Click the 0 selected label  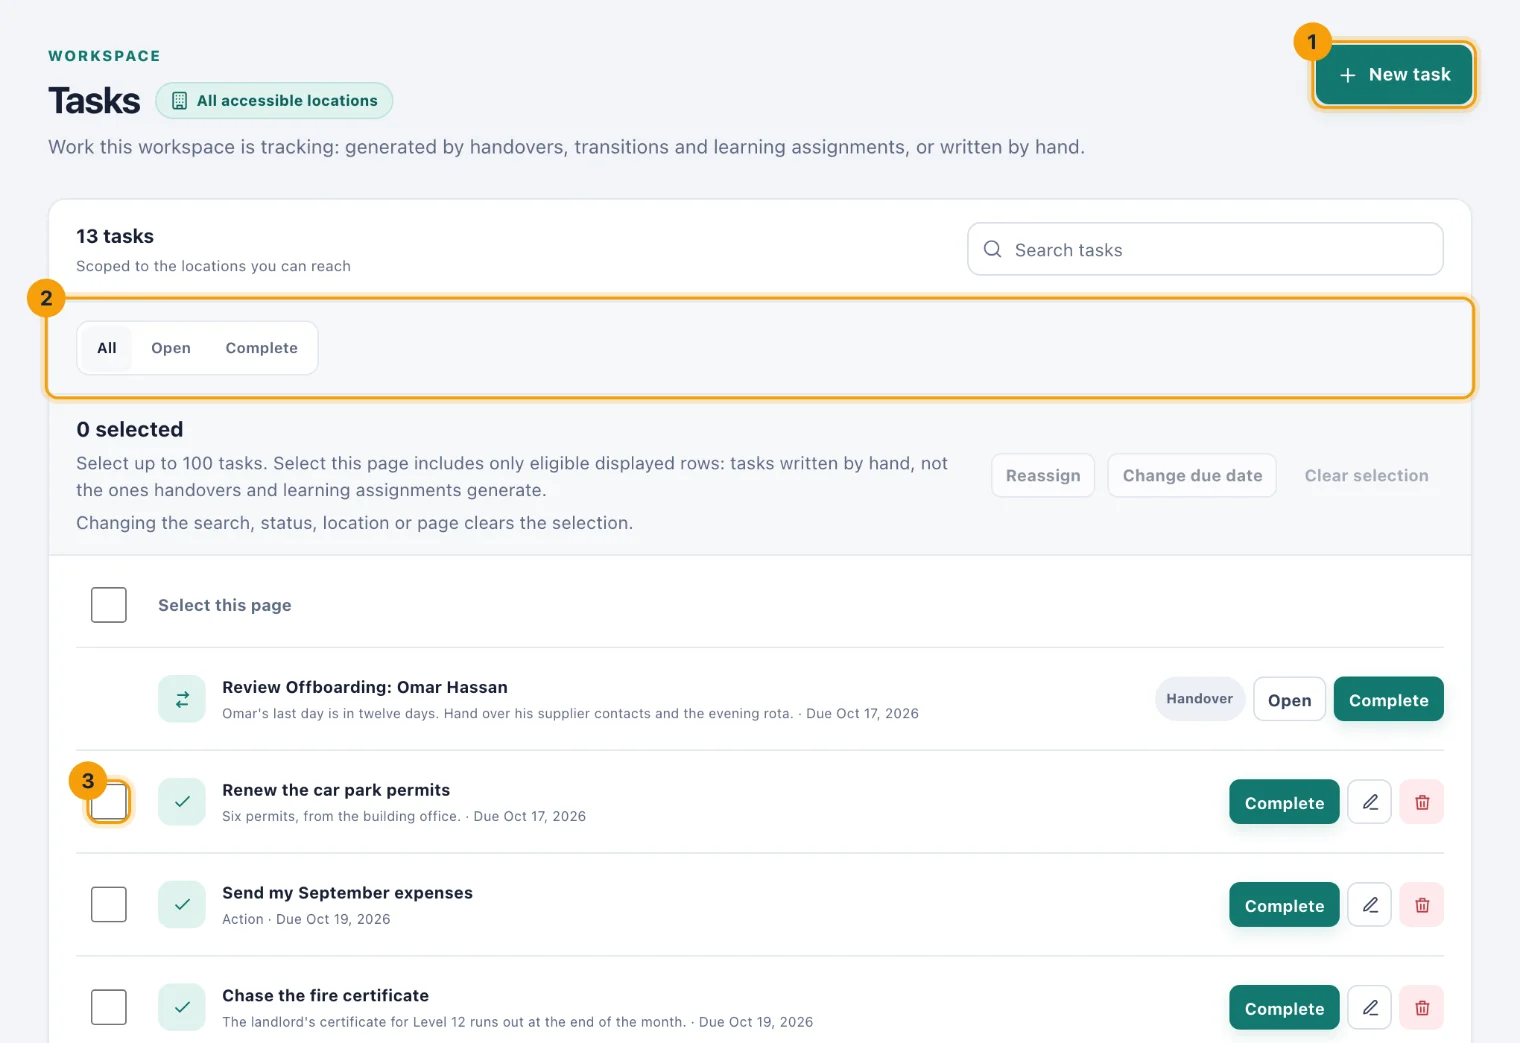pyautogui.click(x=130, y=429)
